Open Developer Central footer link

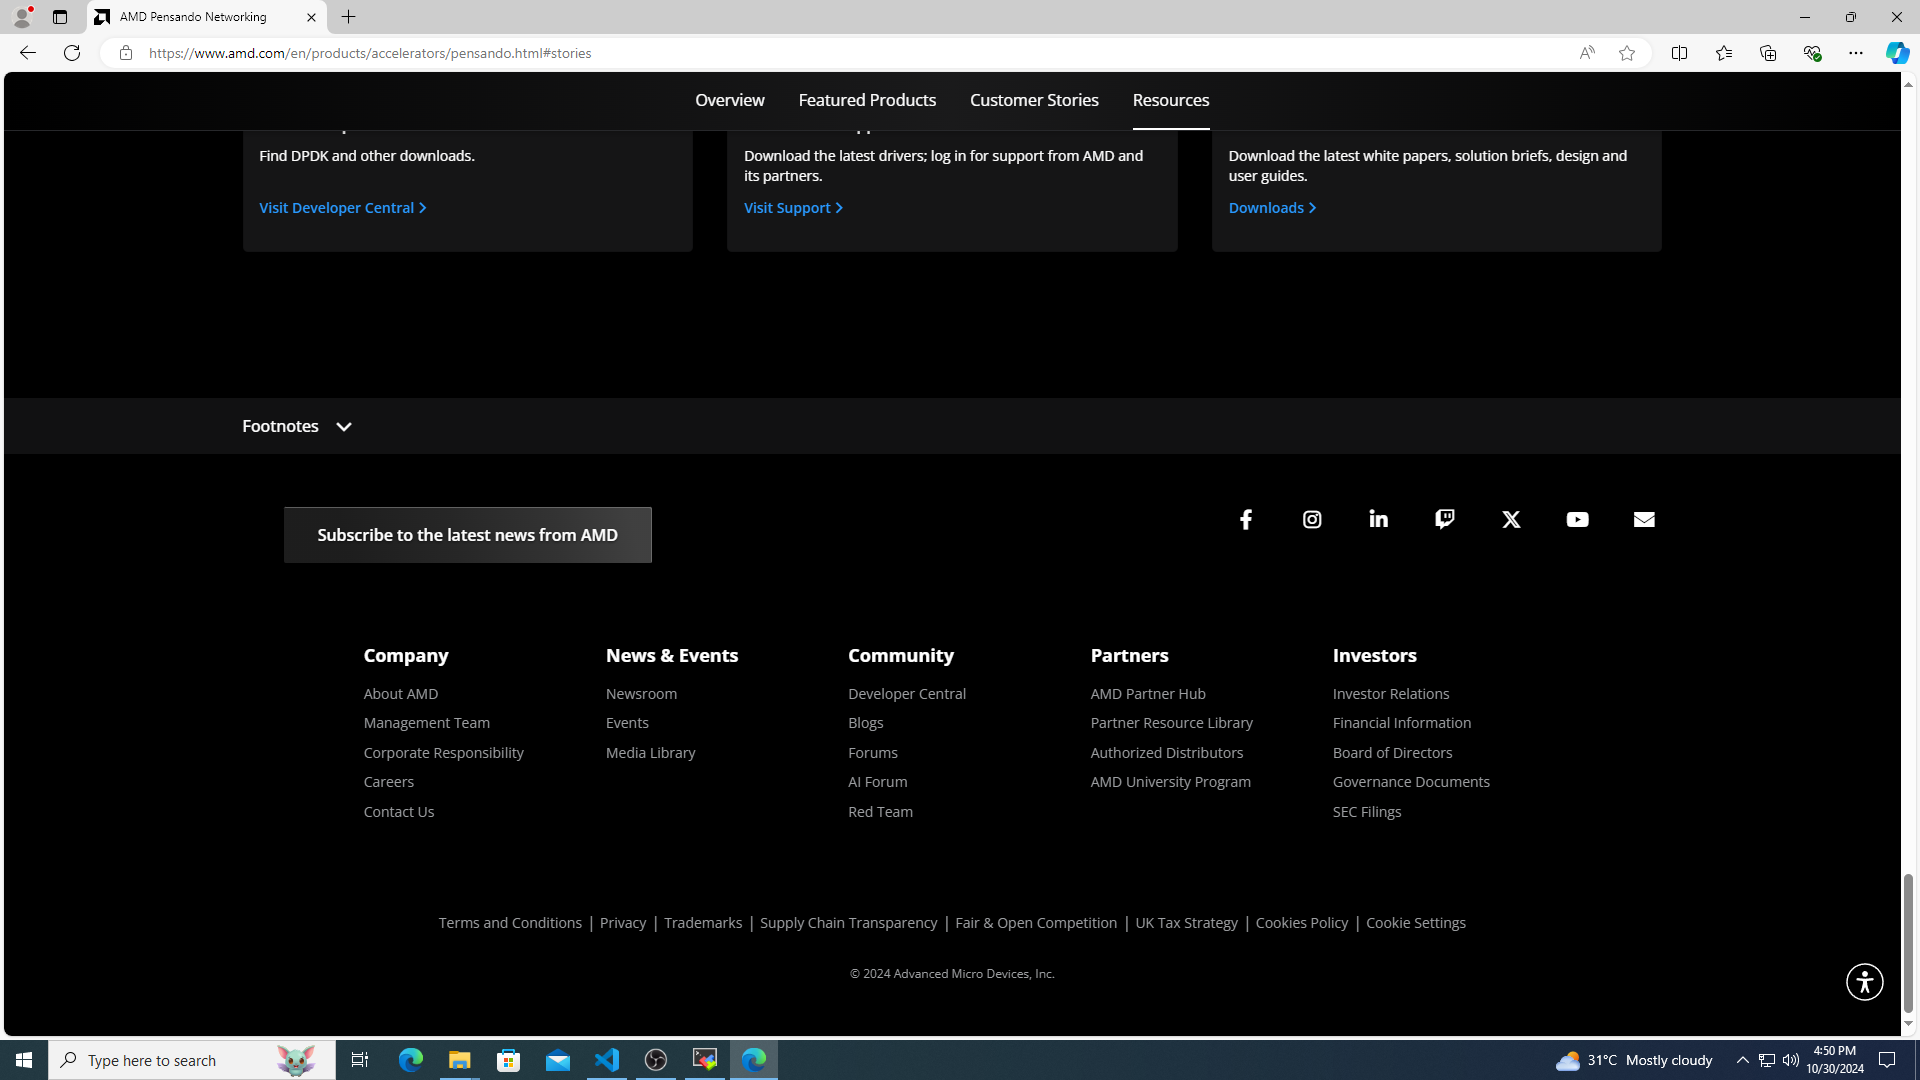click(x=907, y=694)
